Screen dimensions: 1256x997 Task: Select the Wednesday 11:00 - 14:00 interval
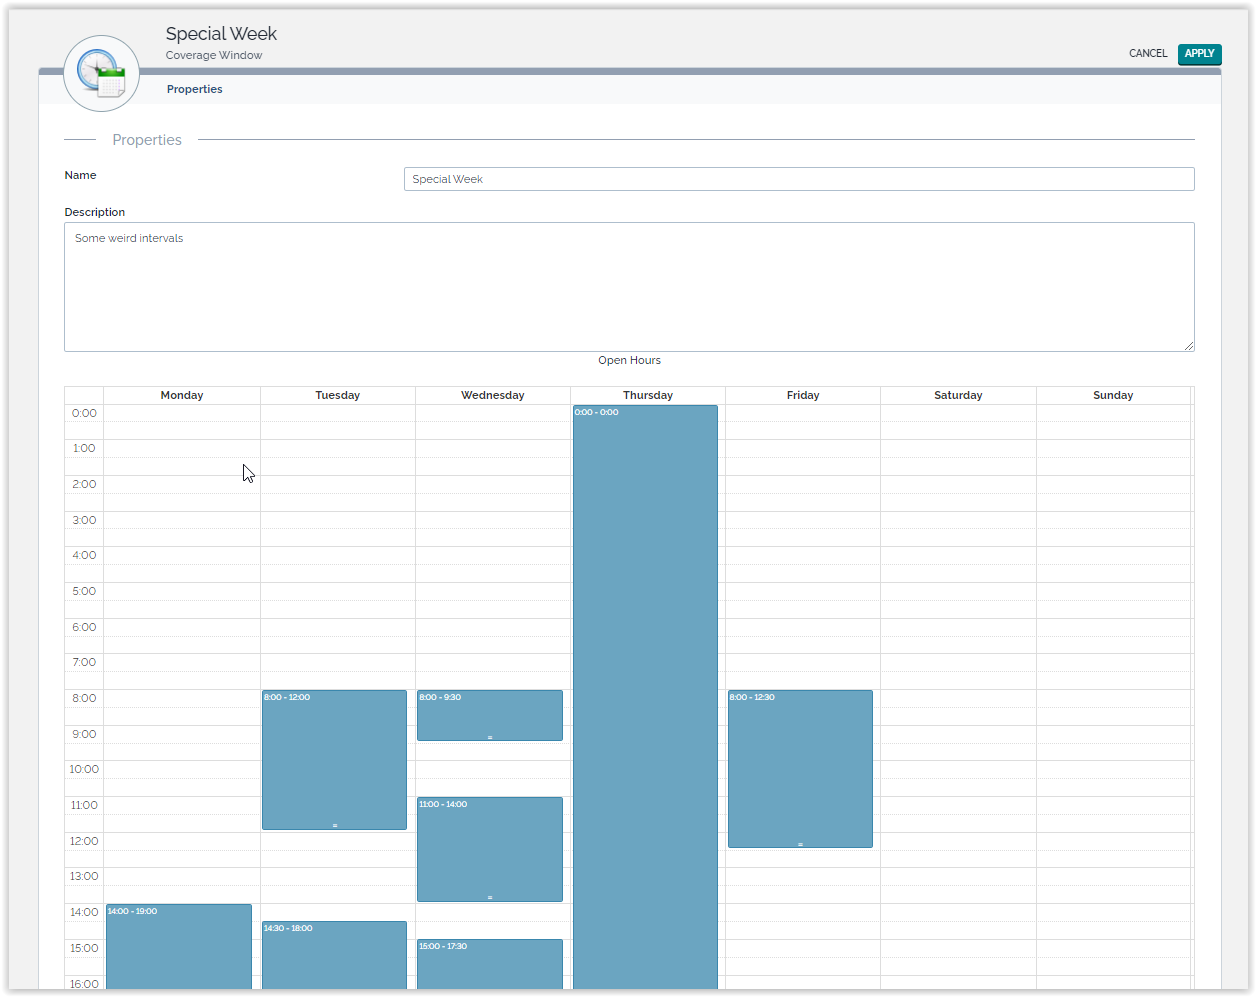[489, 850]
